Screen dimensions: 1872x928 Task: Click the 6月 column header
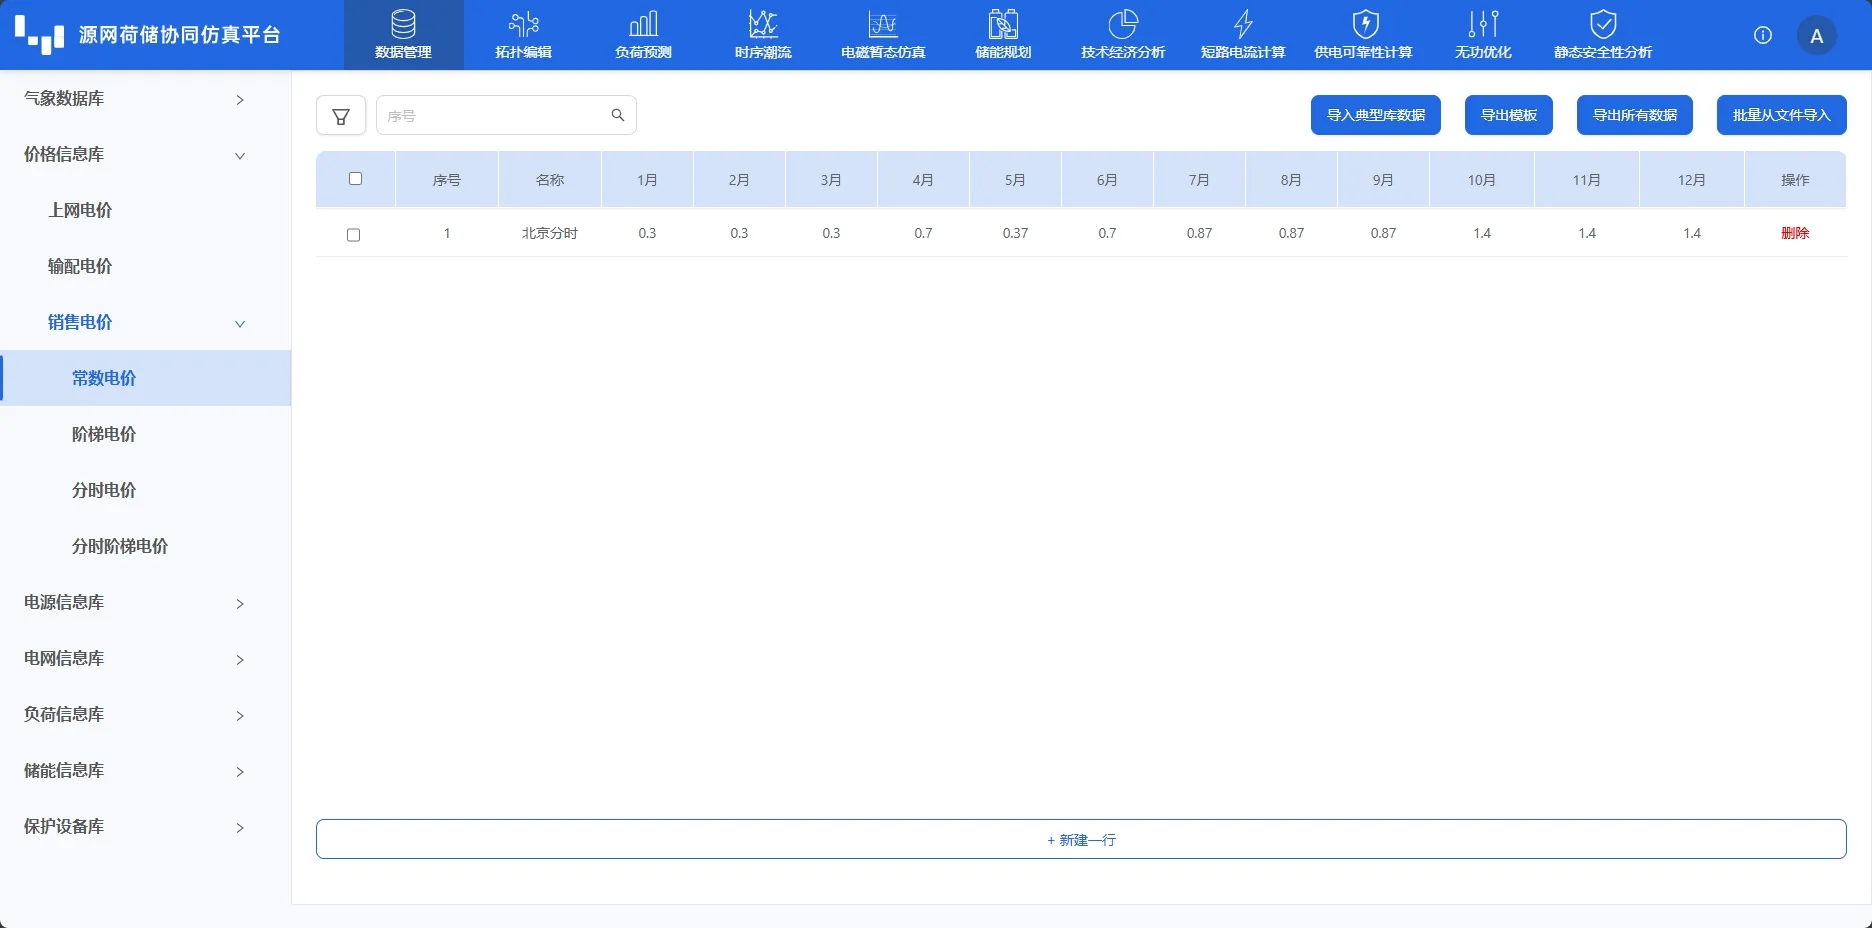click(1107, 180)
